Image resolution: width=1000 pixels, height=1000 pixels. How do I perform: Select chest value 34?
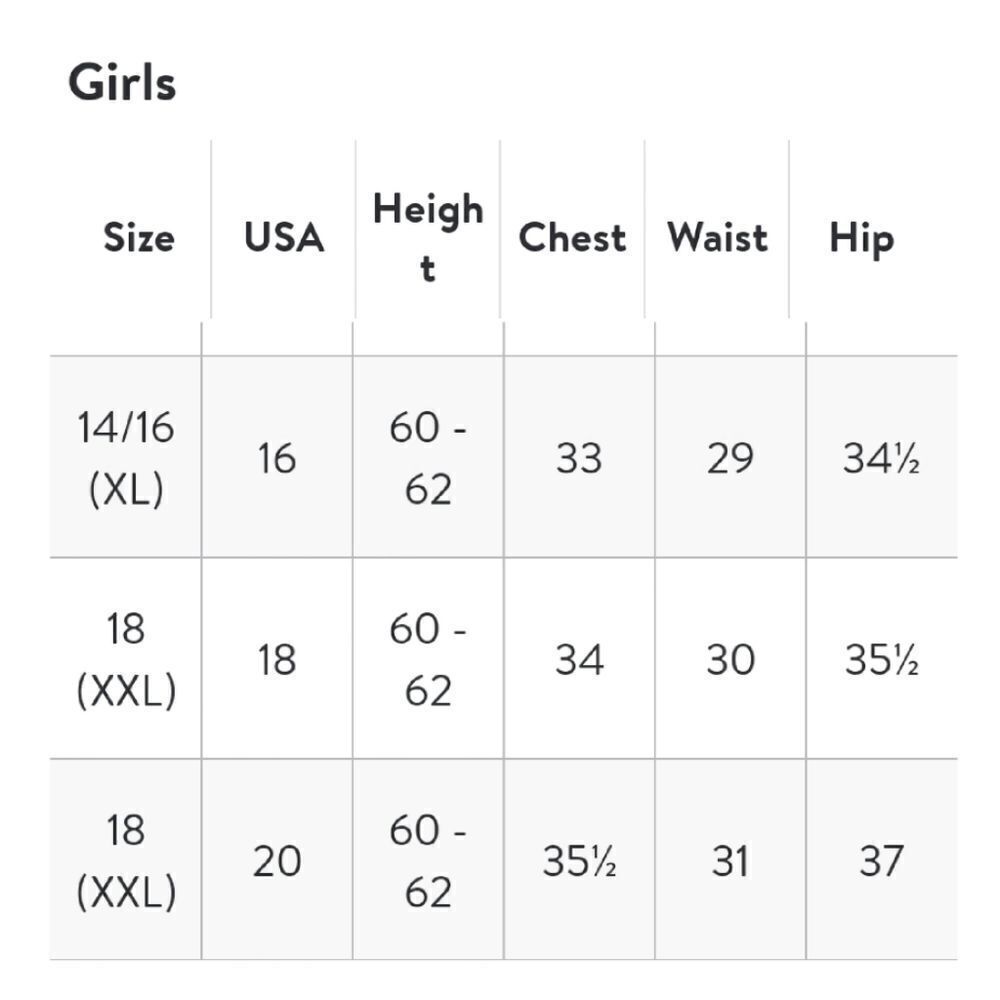(x=579, y=659)
